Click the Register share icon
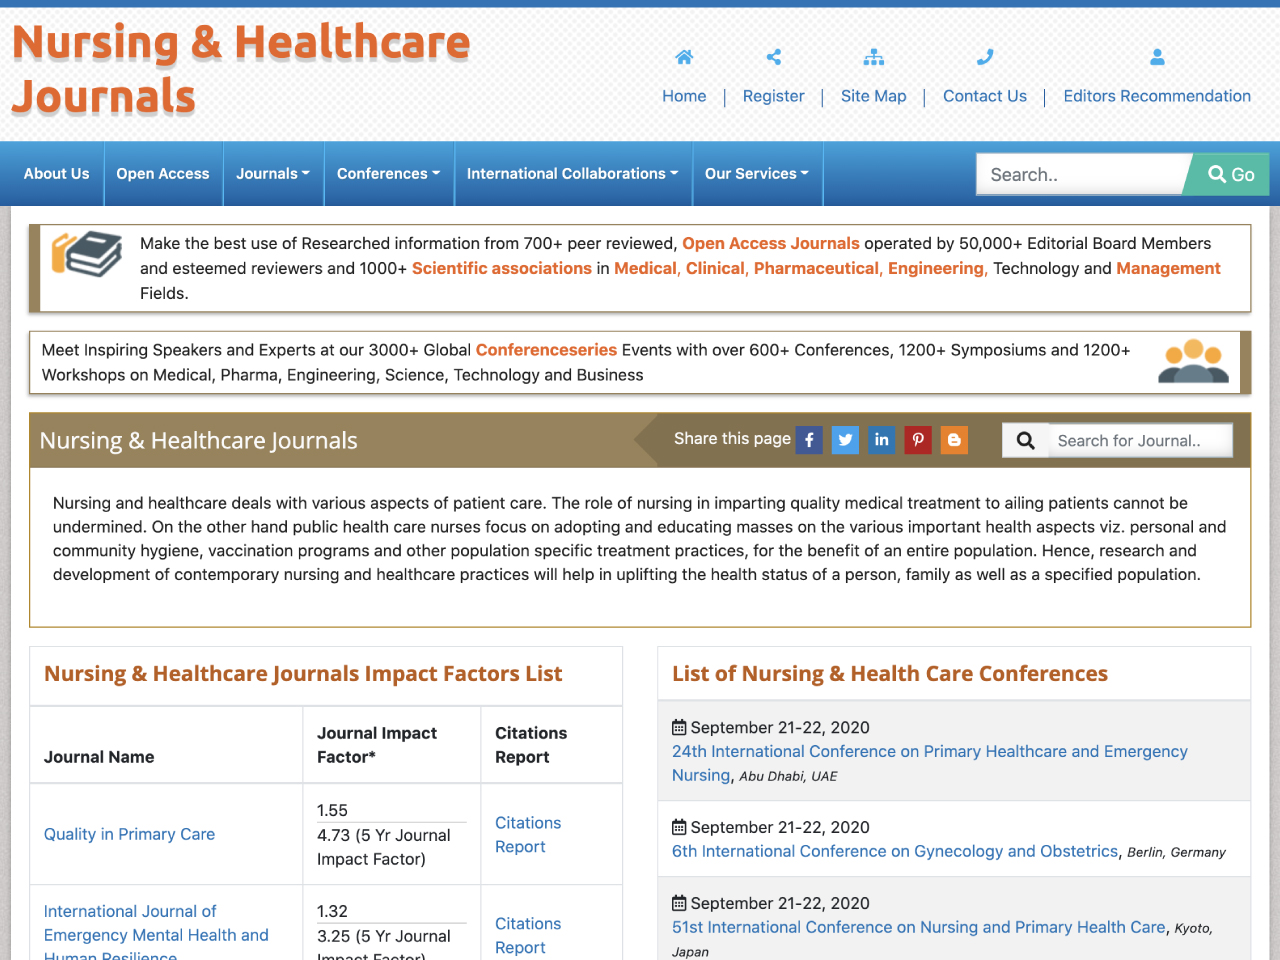The height and width of the screenshot is (960, 1280). point(774,57)
